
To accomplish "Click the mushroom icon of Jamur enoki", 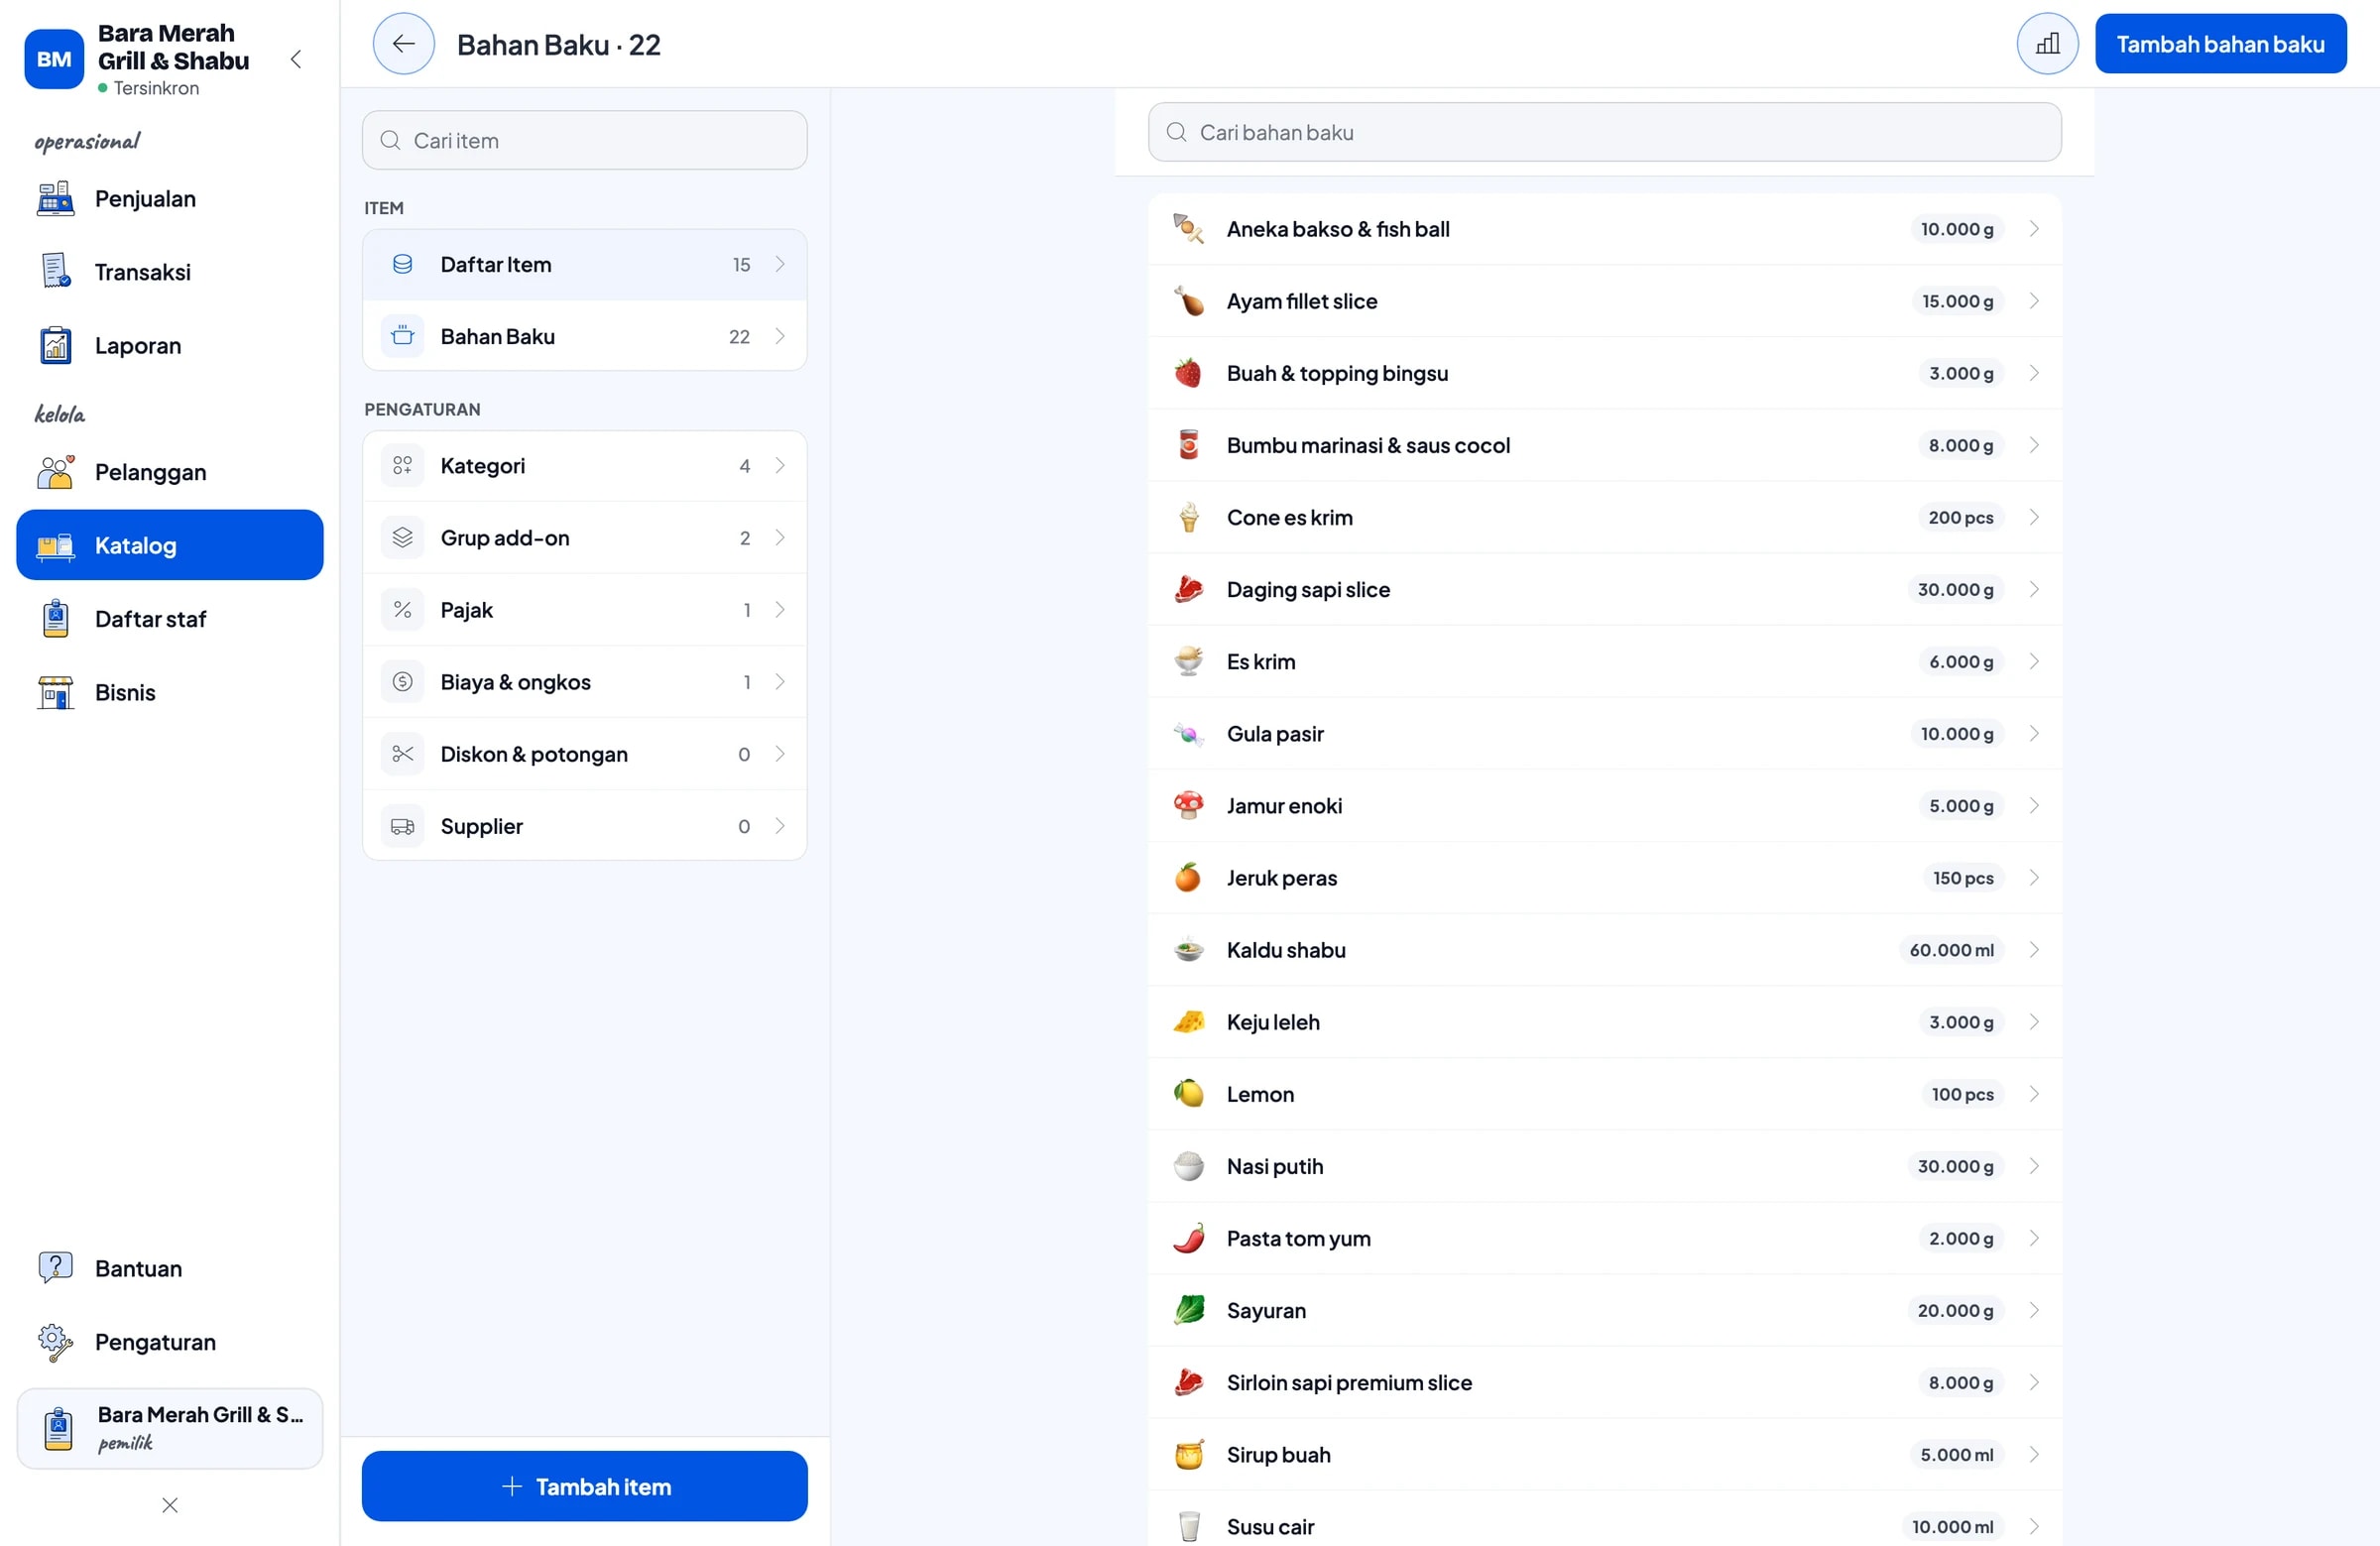I will pyautogui.click(x=1188, y=805).
